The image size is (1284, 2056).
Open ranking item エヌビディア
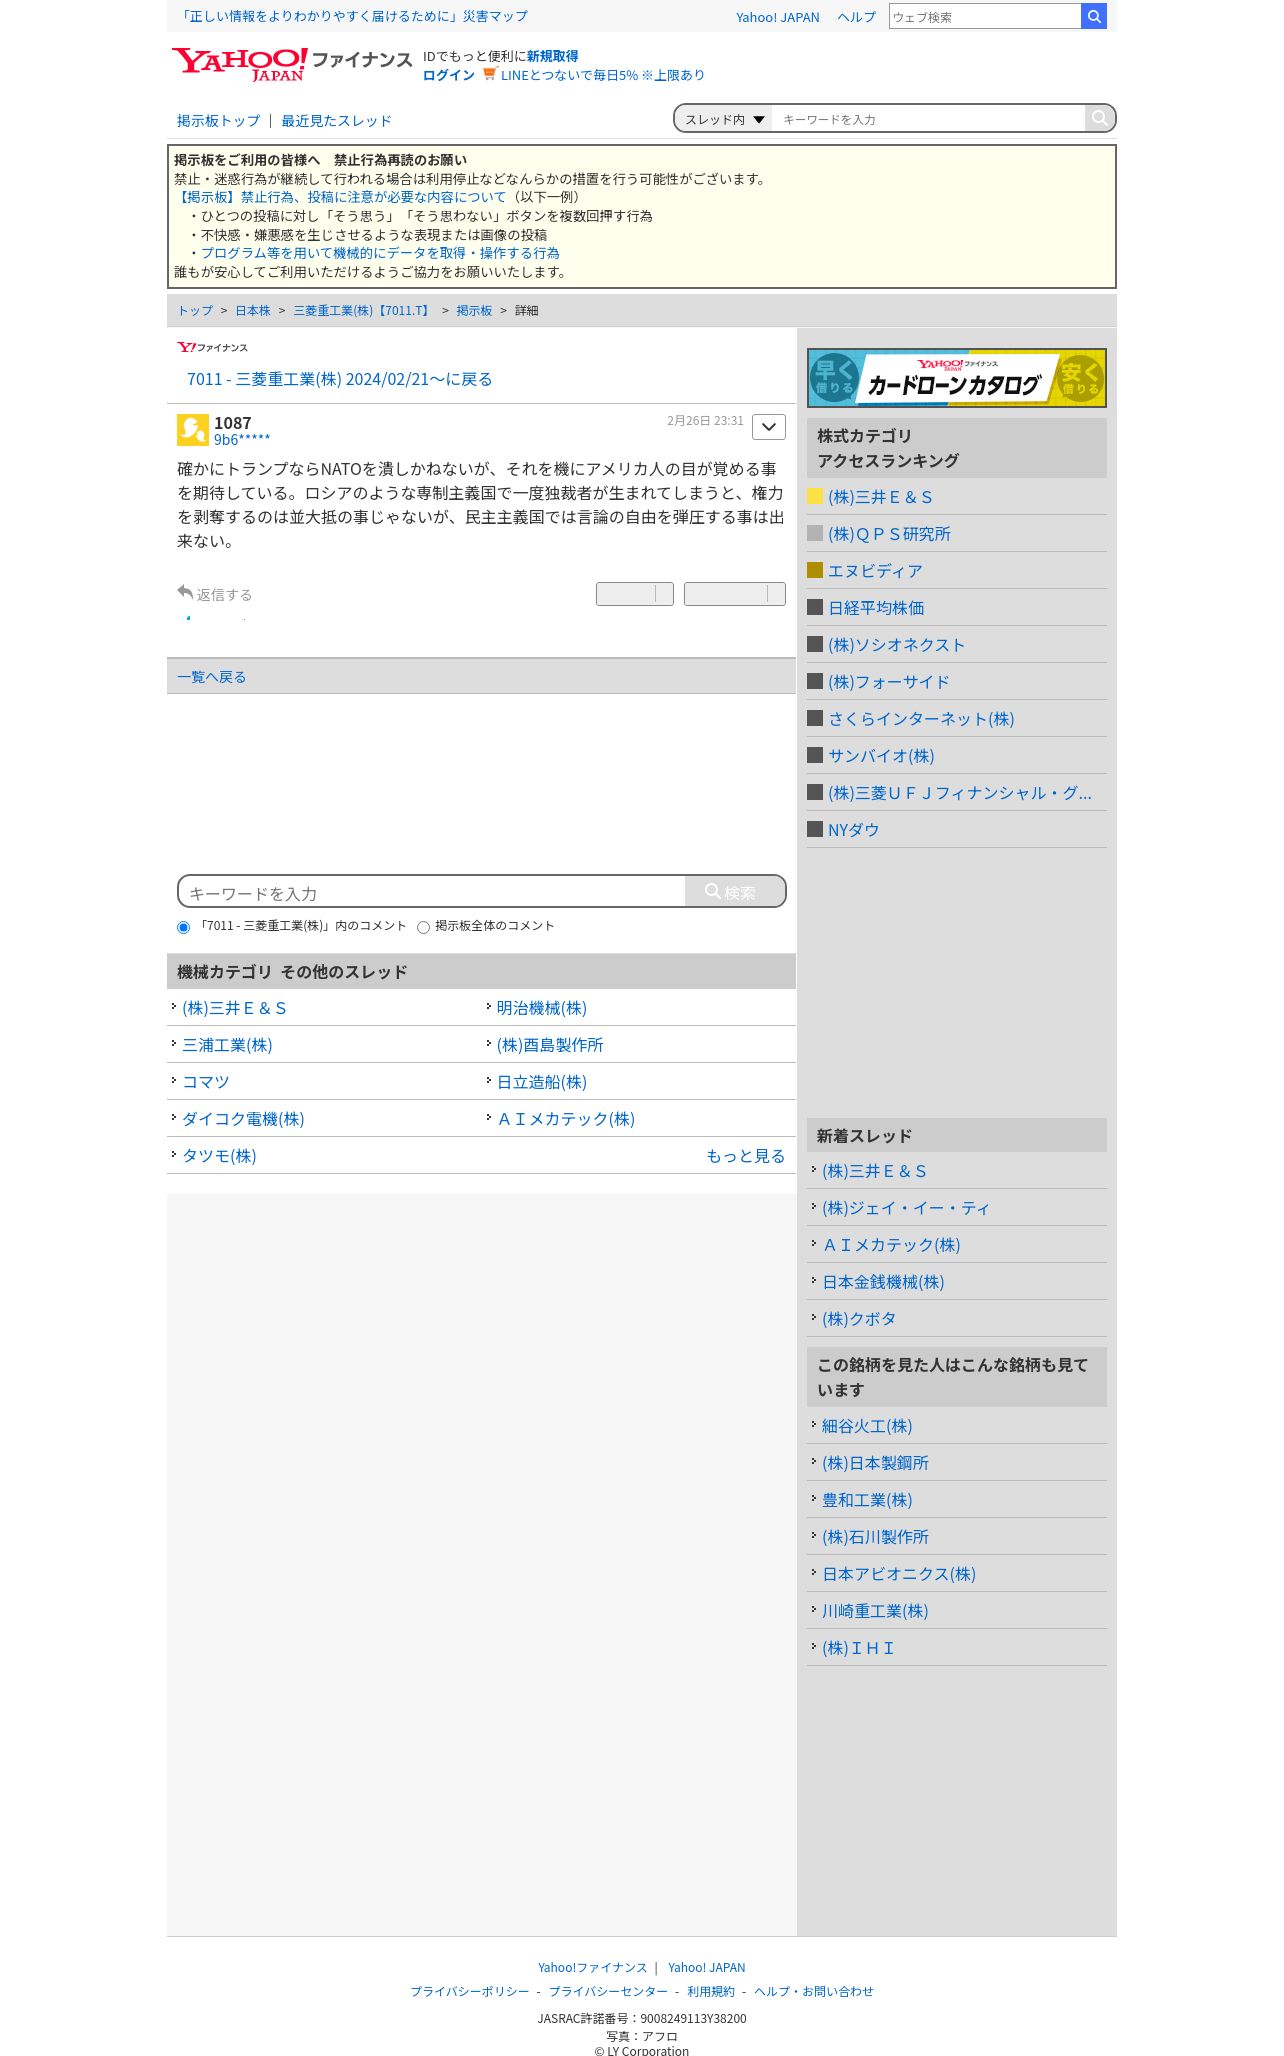(875, 571)
